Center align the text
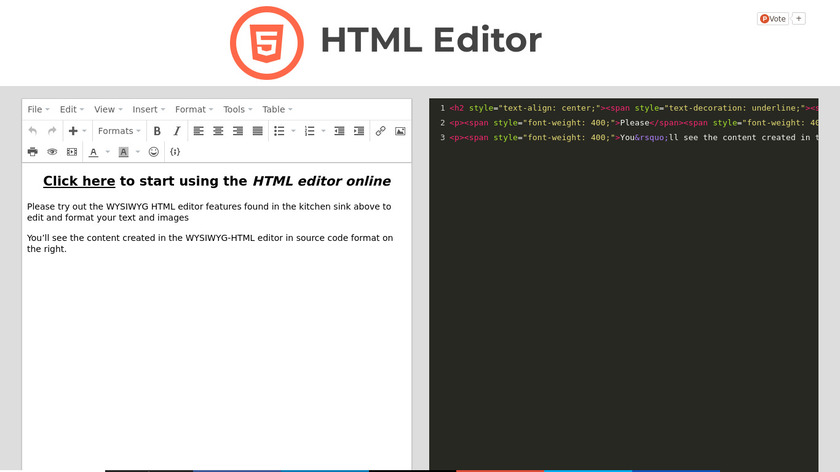 218,131
